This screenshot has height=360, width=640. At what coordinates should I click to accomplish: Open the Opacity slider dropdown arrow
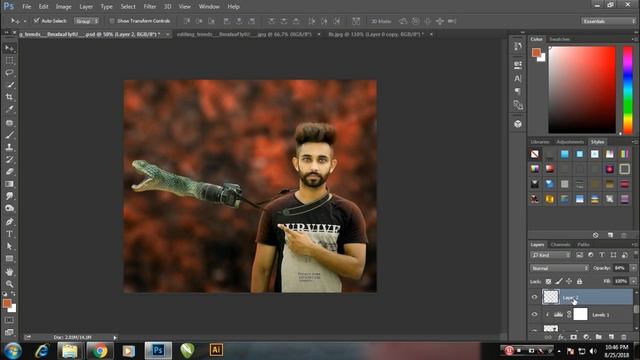(x=633, y=268)
